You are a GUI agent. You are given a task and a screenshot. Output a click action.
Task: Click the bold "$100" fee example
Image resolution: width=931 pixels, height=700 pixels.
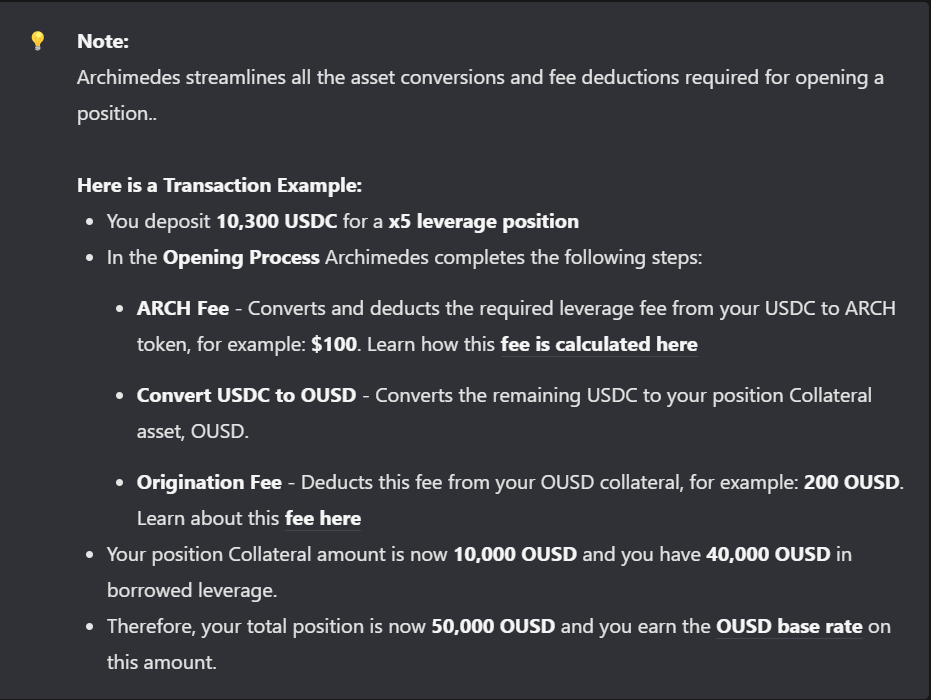click(x=334, y=345)
